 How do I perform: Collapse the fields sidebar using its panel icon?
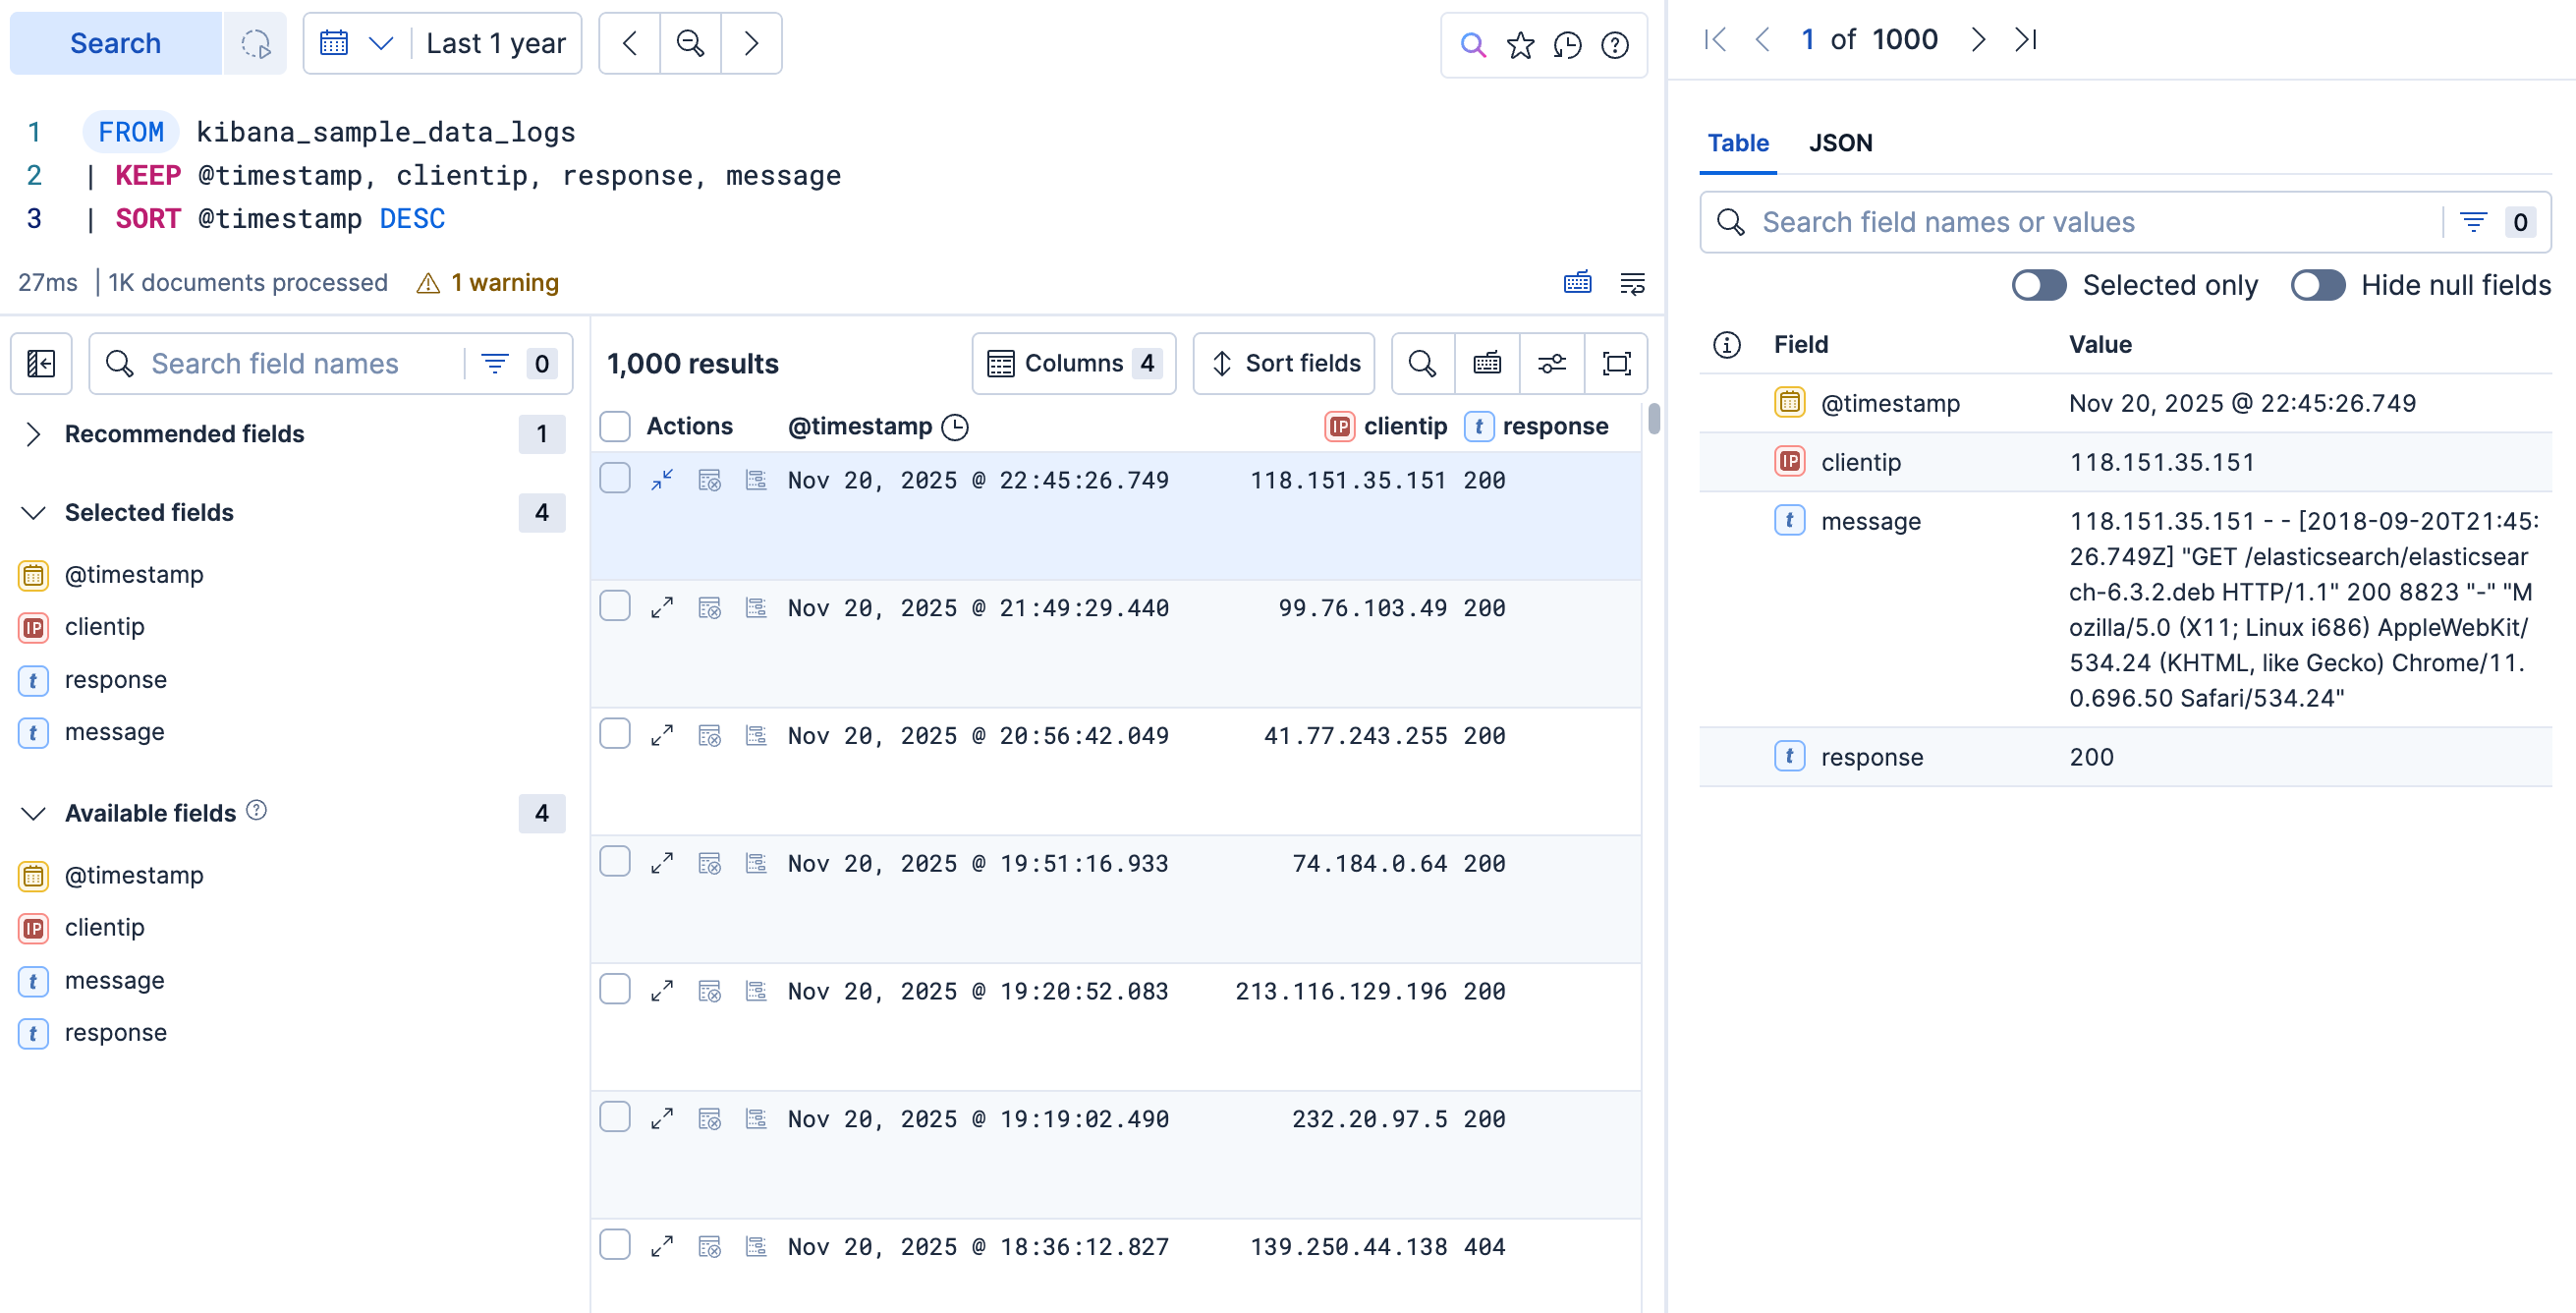[41, 364]
